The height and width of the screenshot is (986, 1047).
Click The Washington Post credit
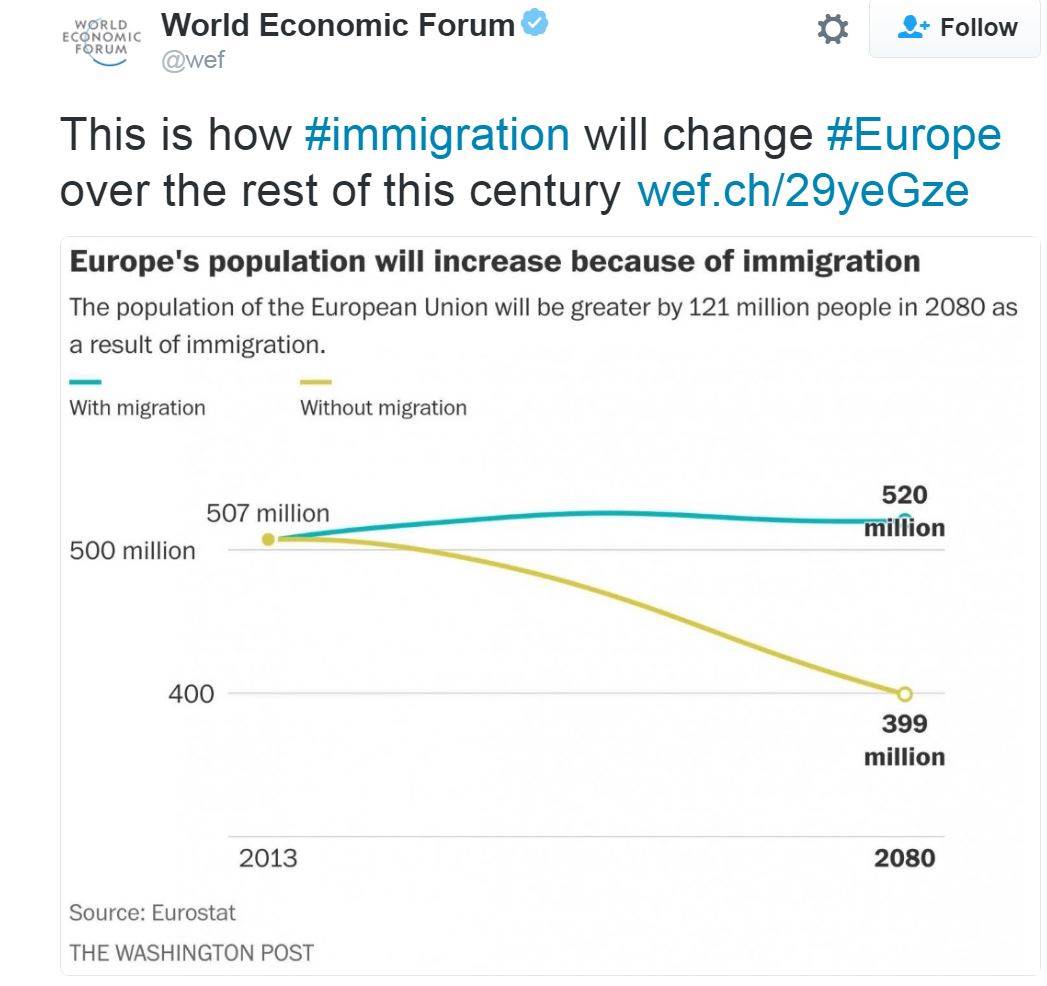coord(191,952)
